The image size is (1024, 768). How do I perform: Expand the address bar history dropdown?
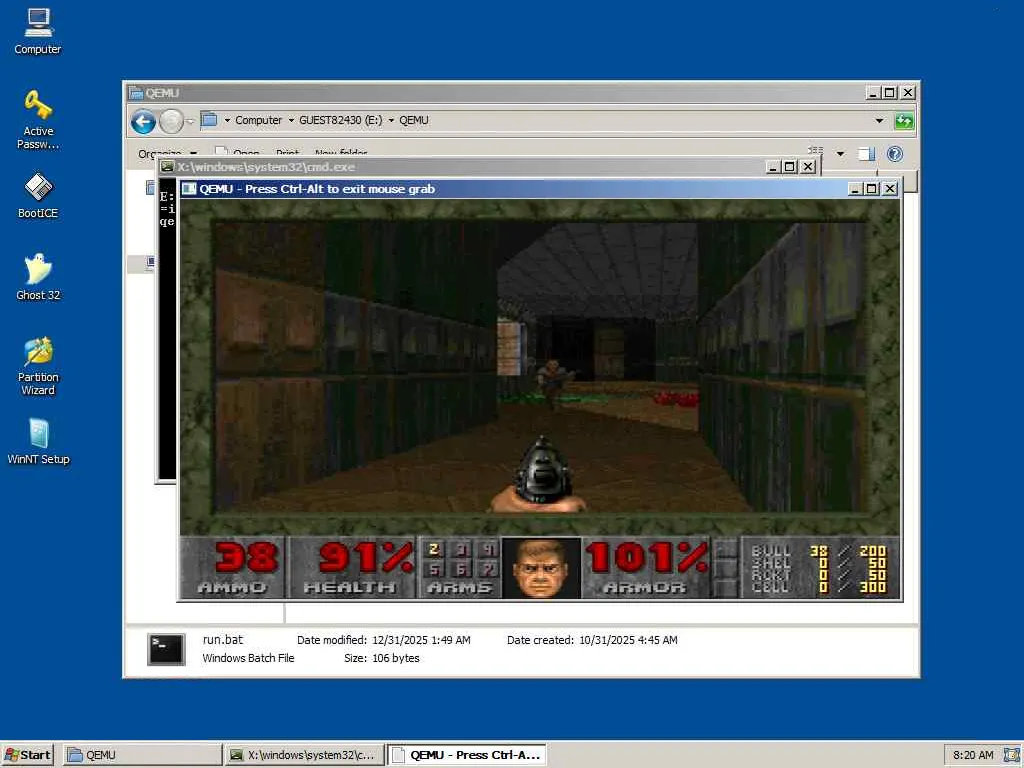click(879, 121)
